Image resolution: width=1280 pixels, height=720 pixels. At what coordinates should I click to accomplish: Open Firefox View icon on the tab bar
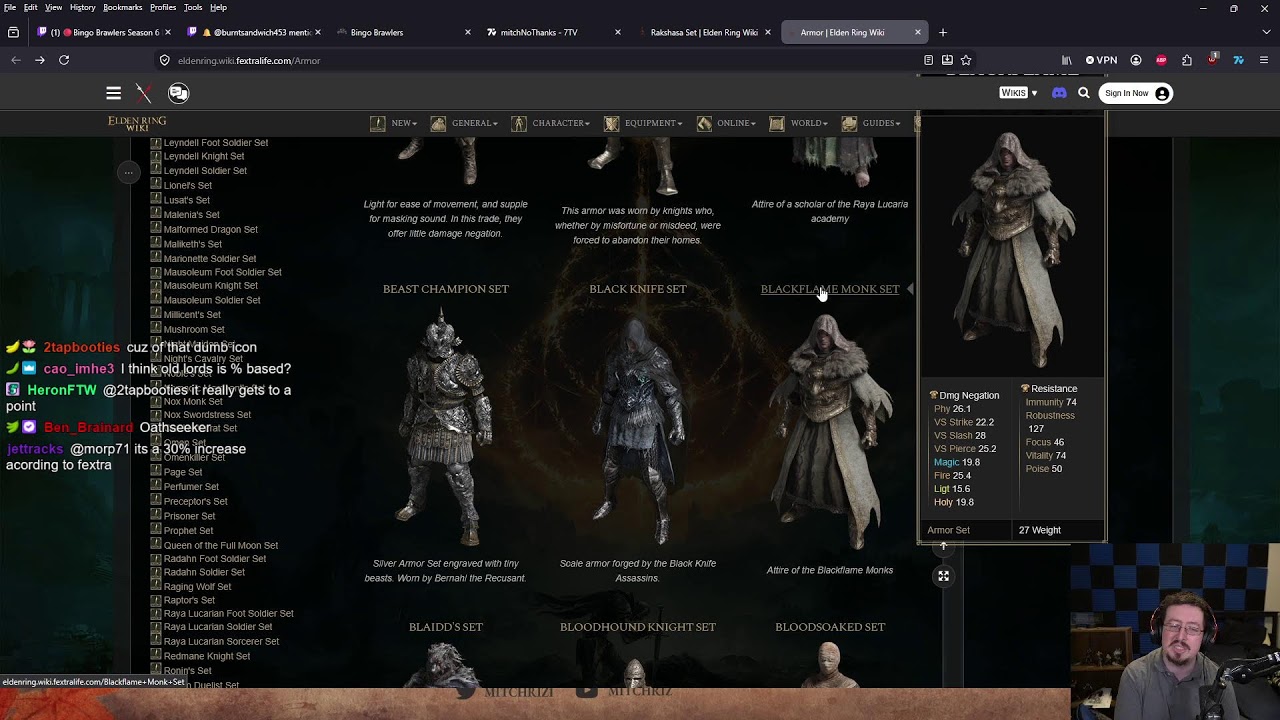(13, 32)
